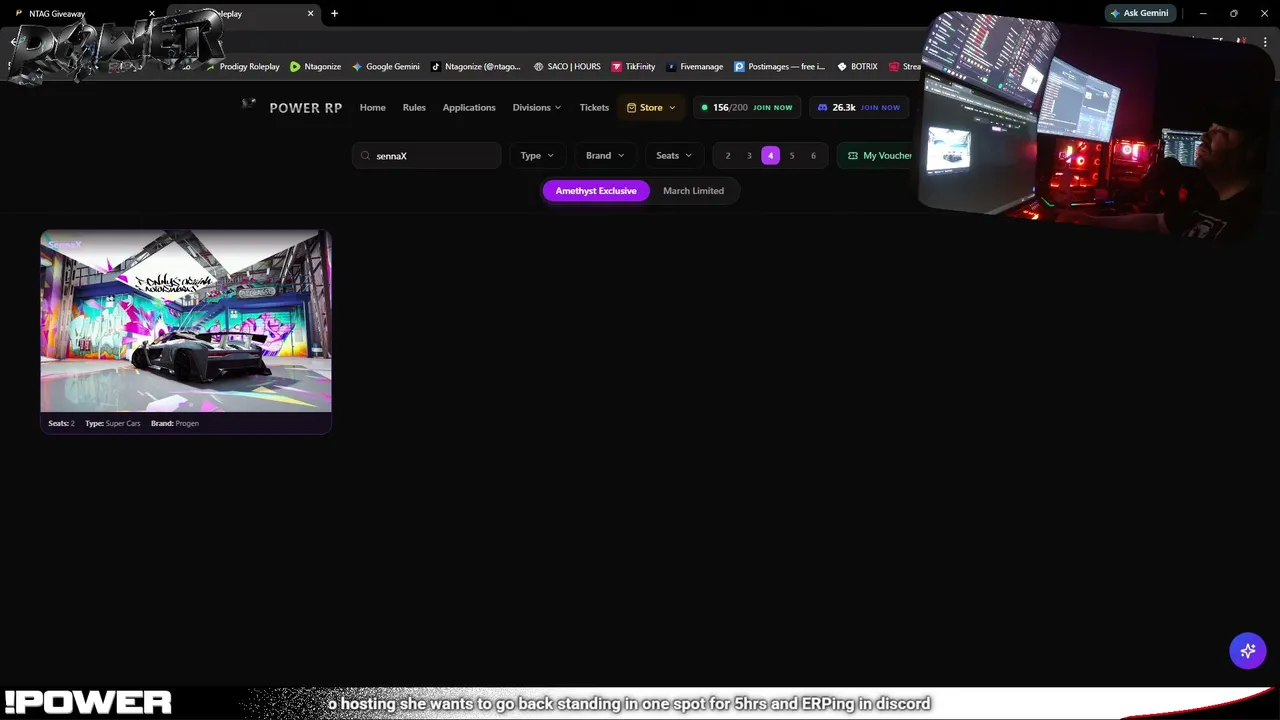
Task: Go to the Home page
Action: pyautogui.click(x=372, y=108)
